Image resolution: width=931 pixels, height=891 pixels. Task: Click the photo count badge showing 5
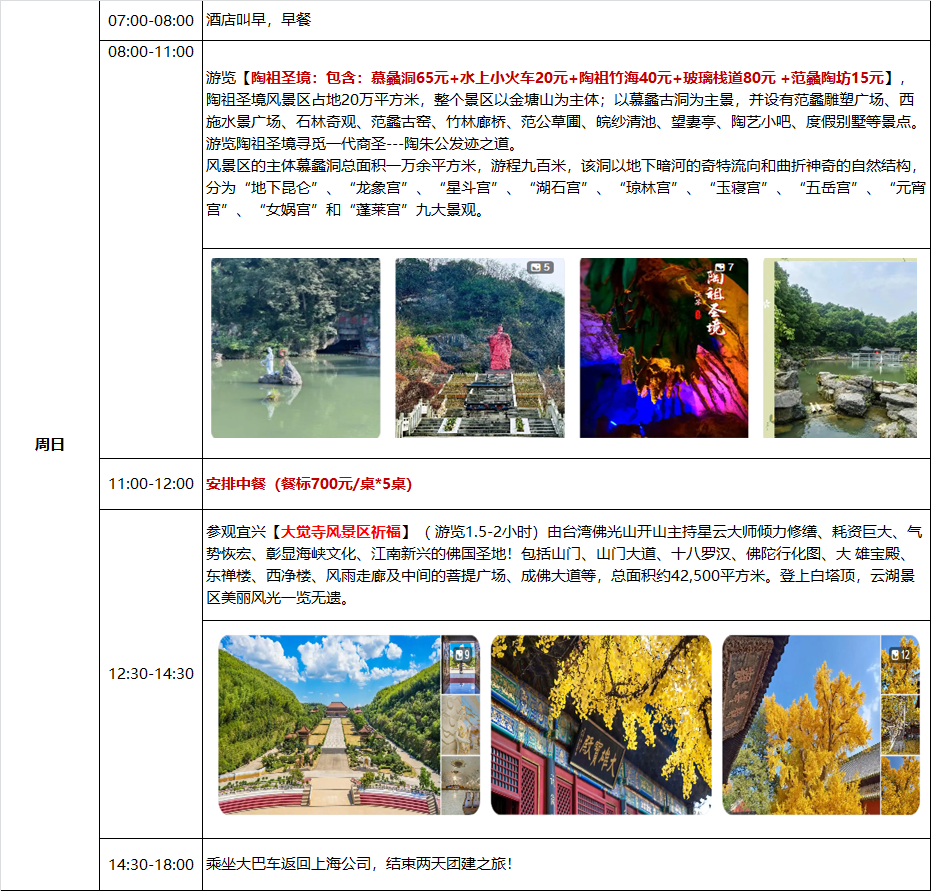click(541, 268)
